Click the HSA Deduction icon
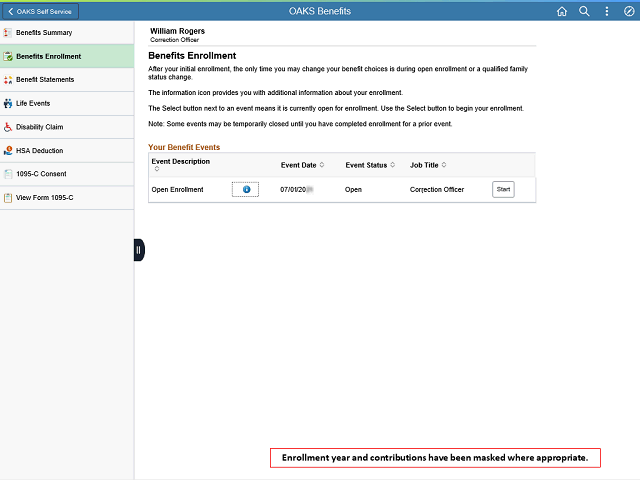 click(8, 151)
